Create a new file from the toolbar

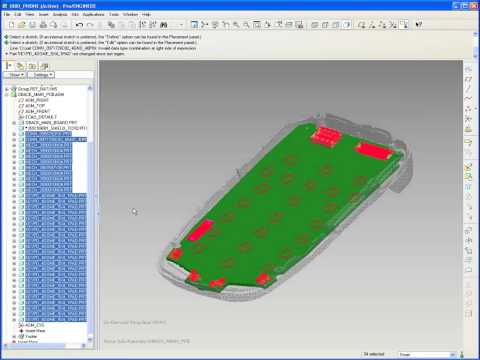tap(11, 25)
